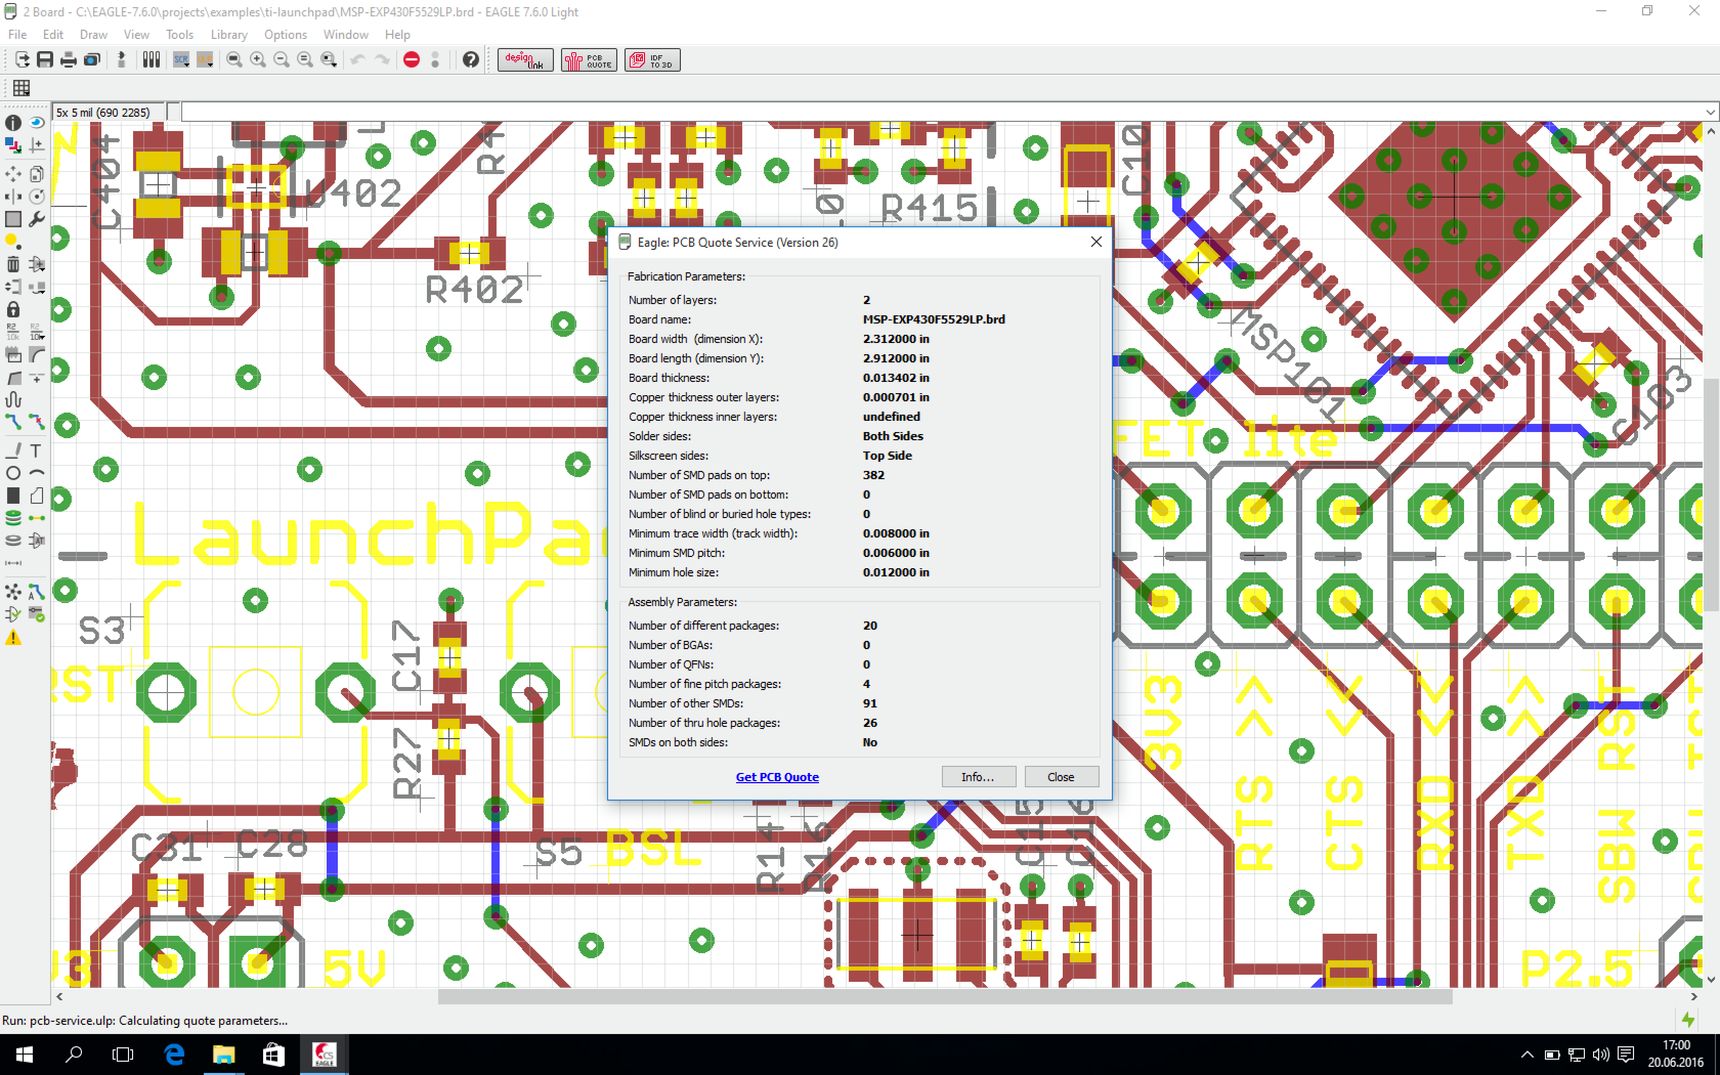Viewport: 1720px width, 1075px height.
Task: Click the Info... button in dialog
Action: tap(978, 777)
